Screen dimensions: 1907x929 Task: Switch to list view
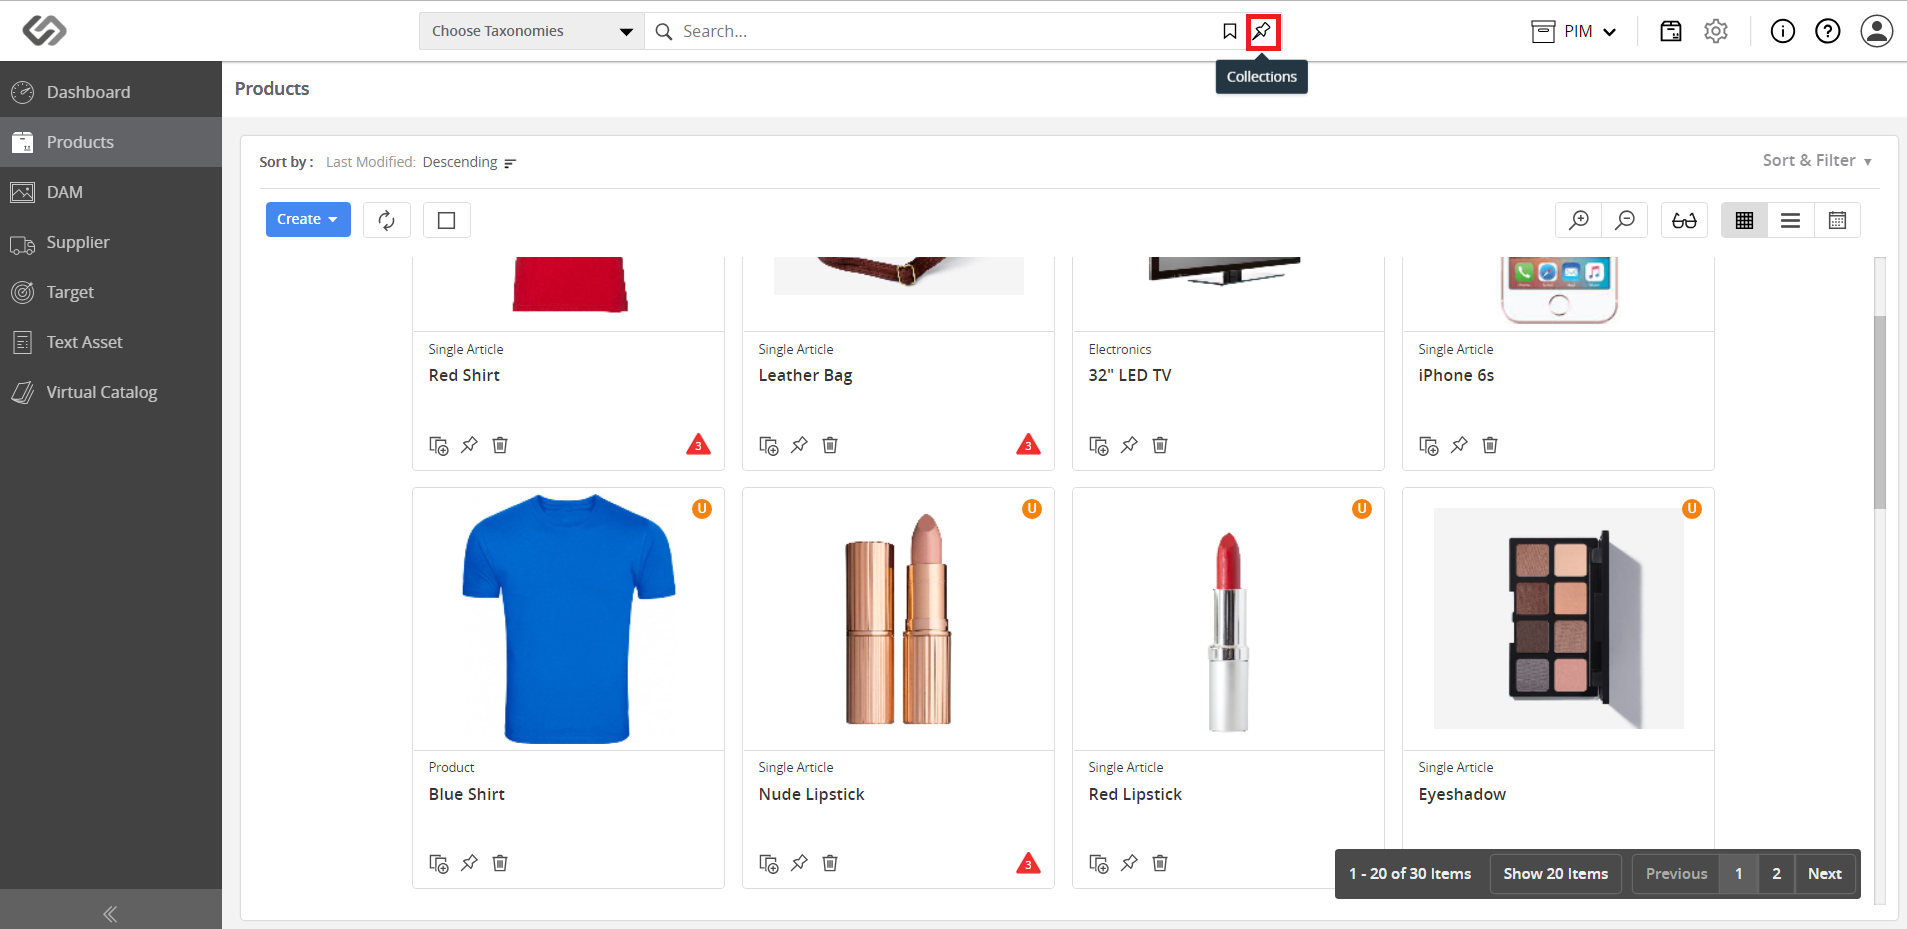pyautogui.click(x=1791, y=220)
